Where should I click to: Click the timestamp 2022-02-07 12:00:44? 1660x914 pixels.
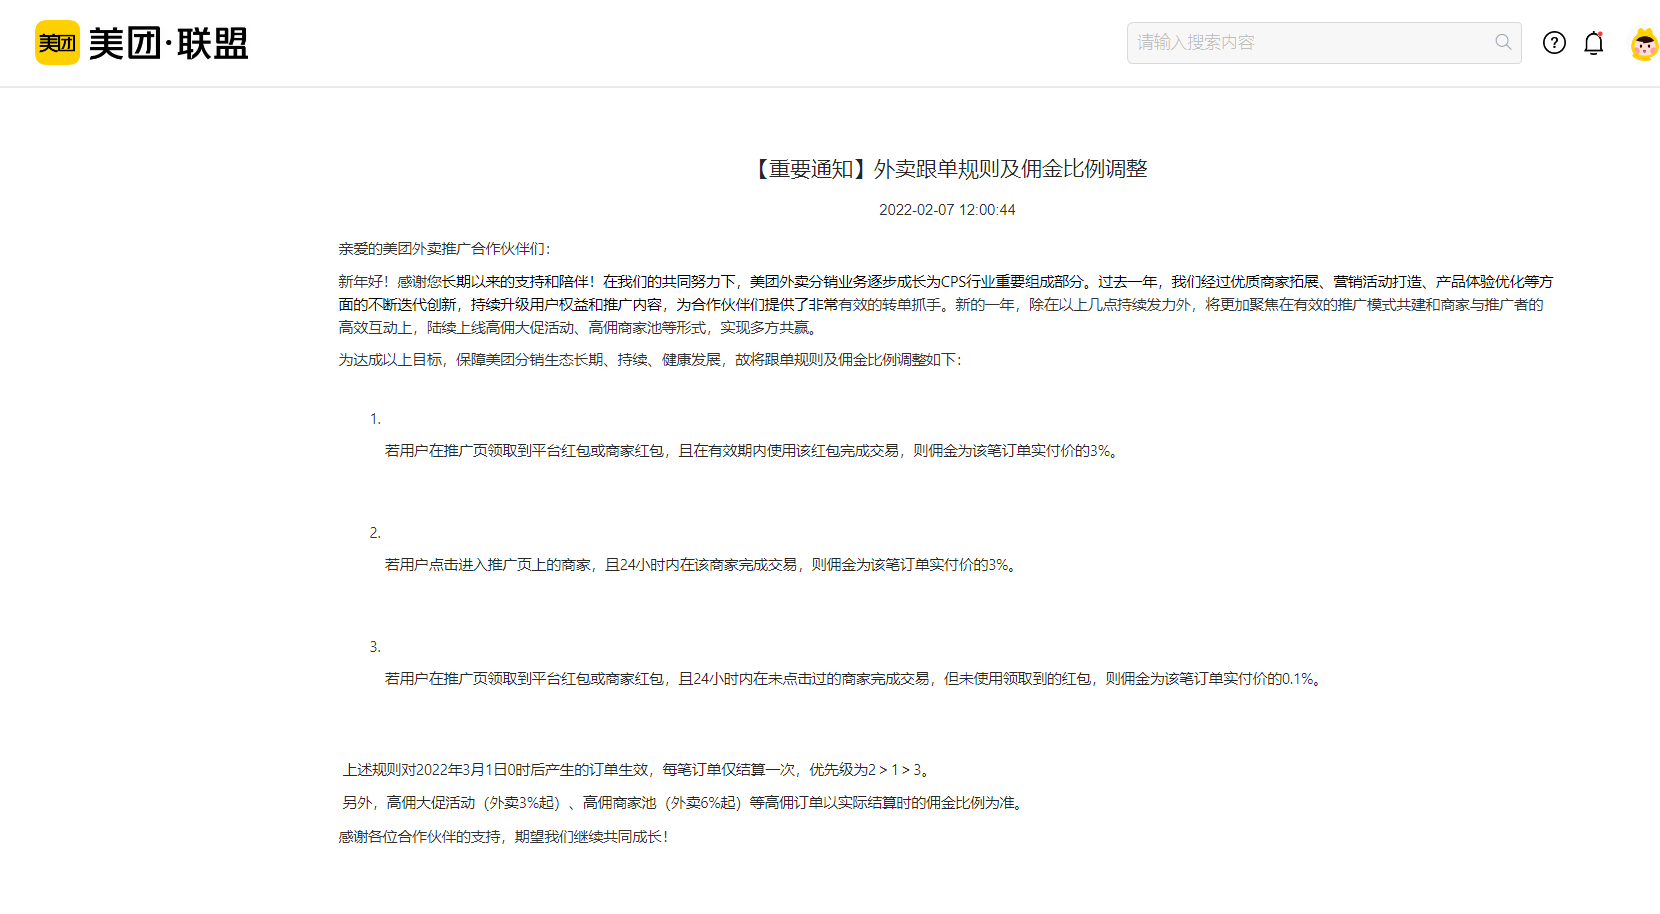click(x=947, y=210)
